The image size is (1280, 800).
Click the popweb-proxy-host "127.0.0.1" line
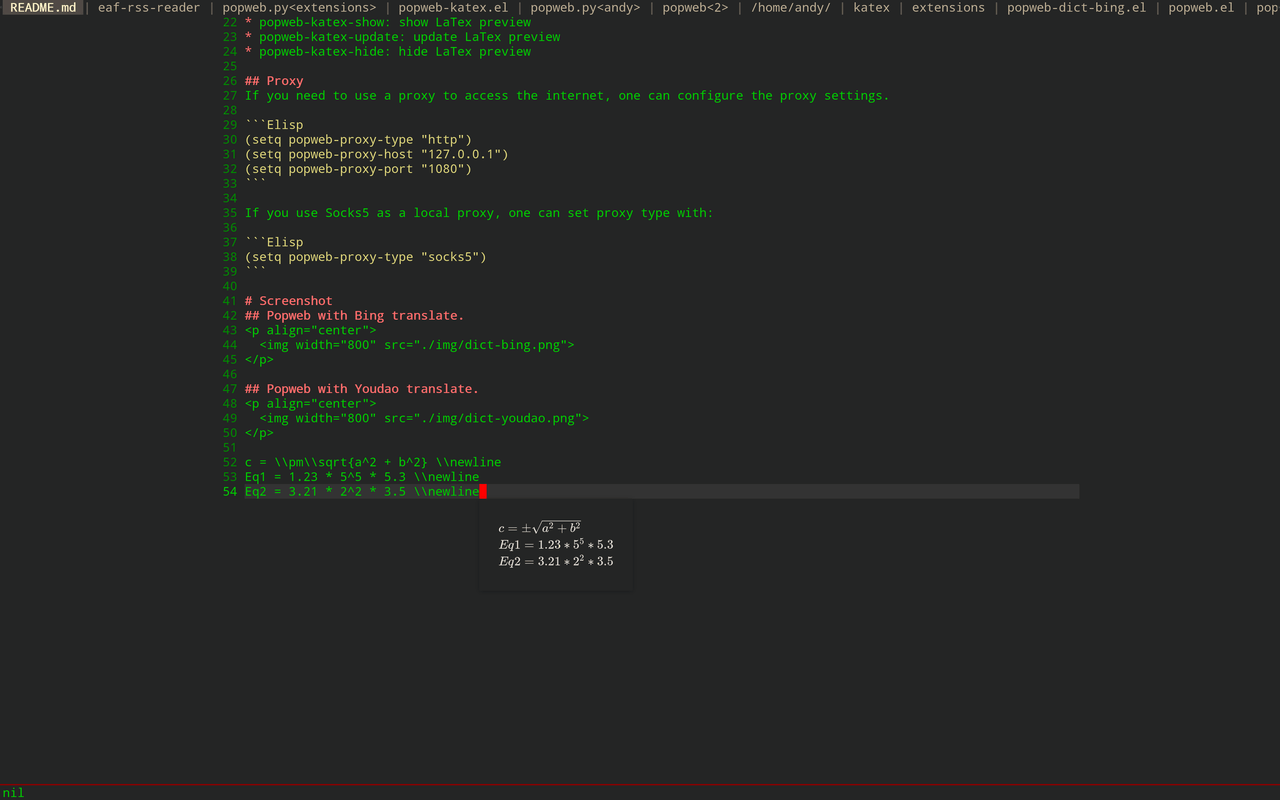click(x=377, y=154)
